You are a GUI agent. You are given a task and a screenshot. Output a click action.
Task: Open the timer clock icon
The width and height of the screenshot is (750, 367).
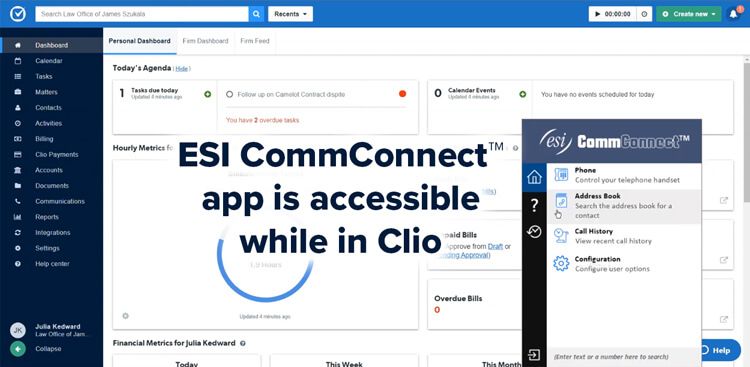(644, 14)
